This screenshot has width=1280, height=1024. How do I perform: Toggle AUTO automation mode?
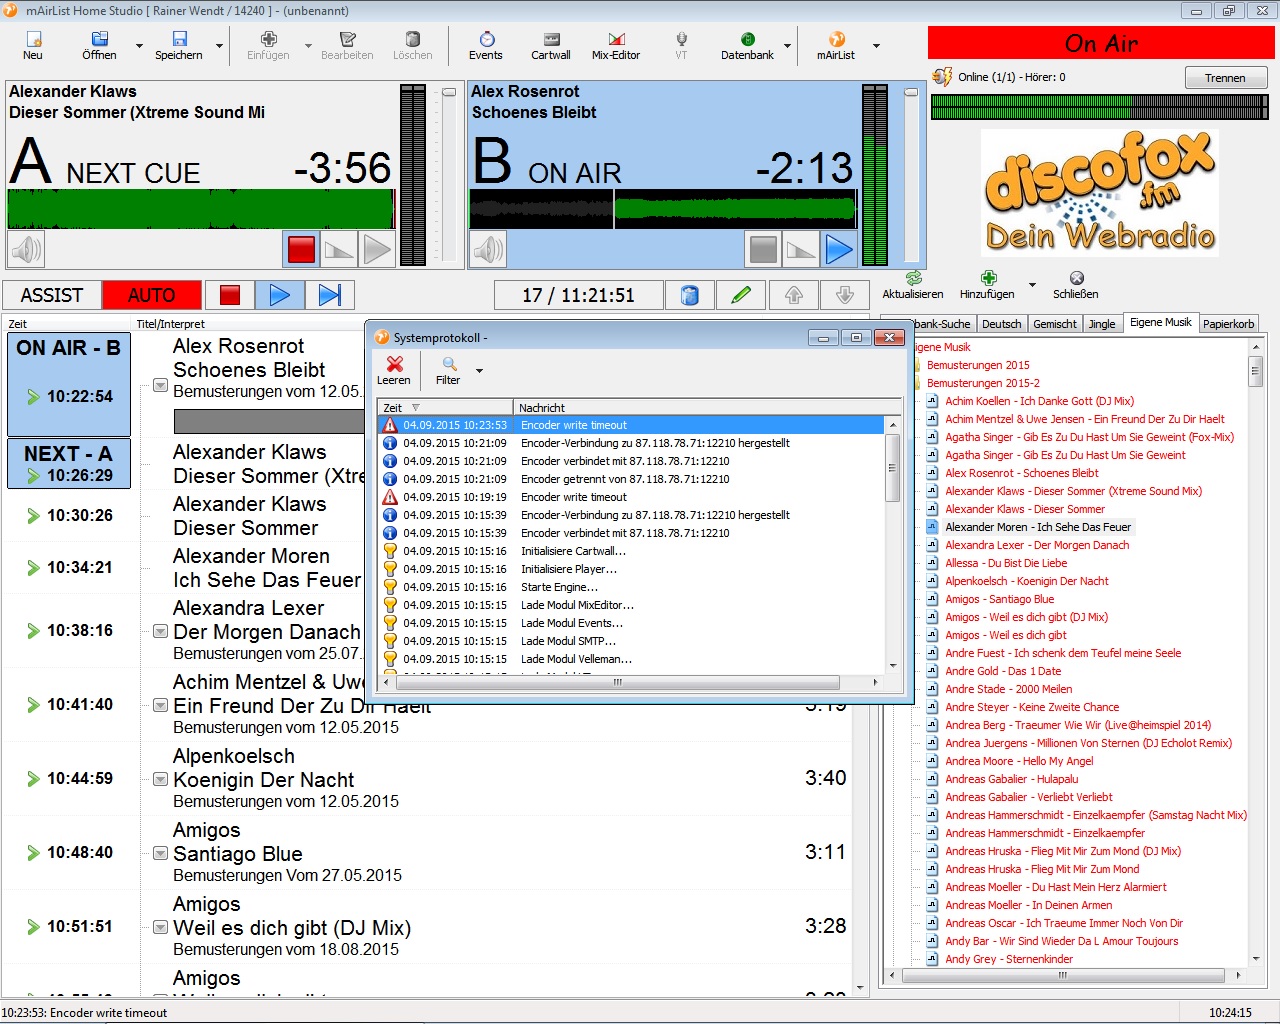(x=151, y=295)
